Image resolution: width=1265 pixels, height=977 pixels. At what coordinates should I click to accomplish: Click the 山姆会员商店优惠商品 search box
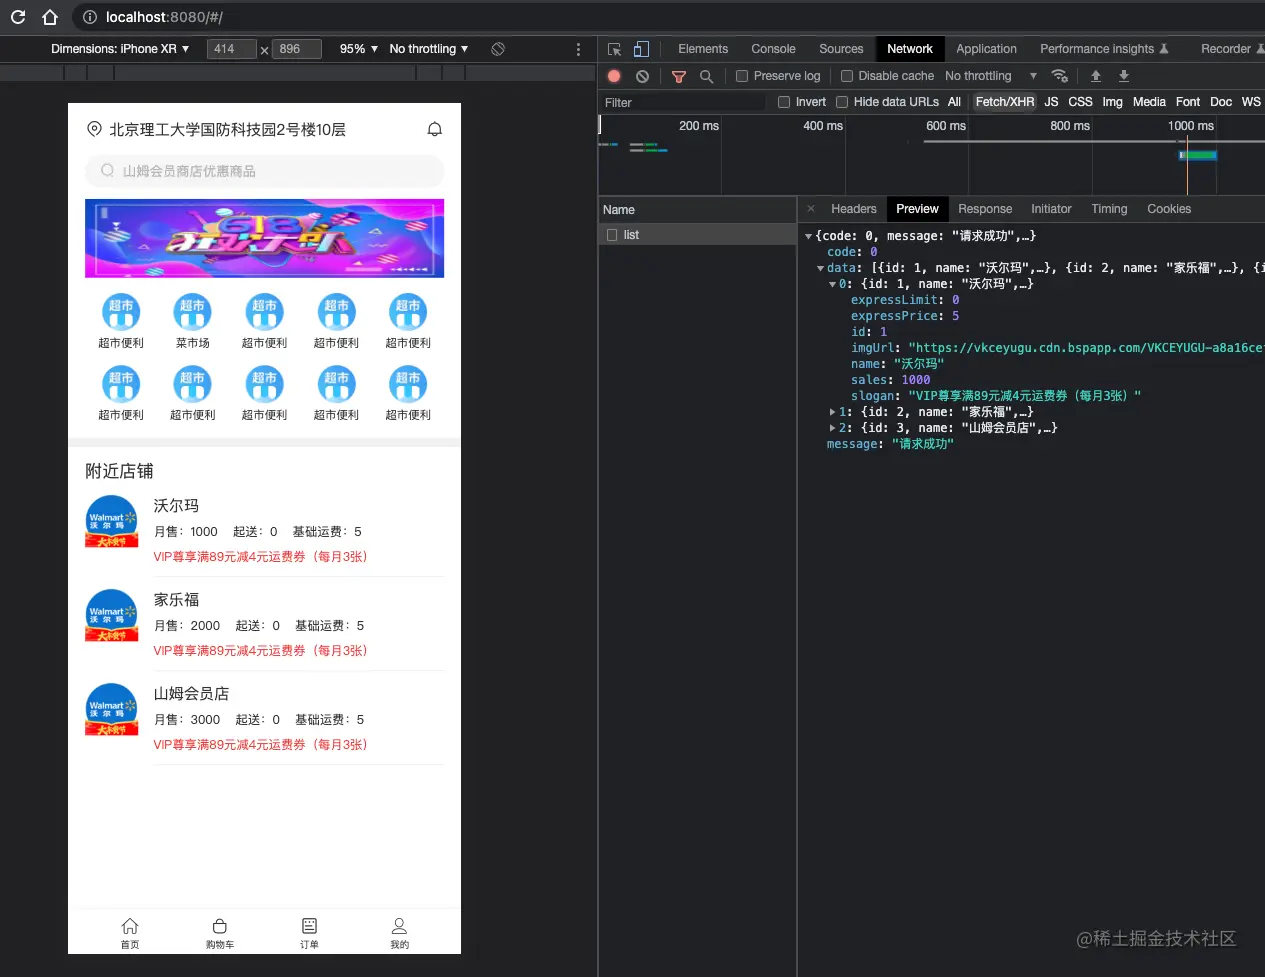265,171
